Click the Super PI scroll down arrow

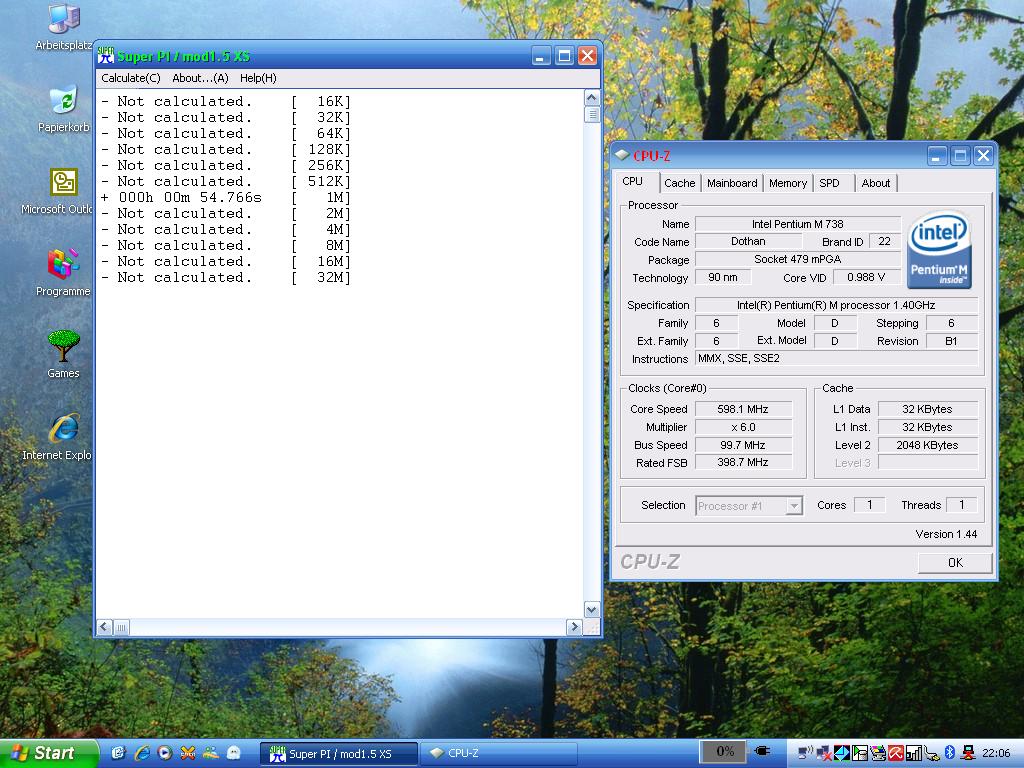591,609
